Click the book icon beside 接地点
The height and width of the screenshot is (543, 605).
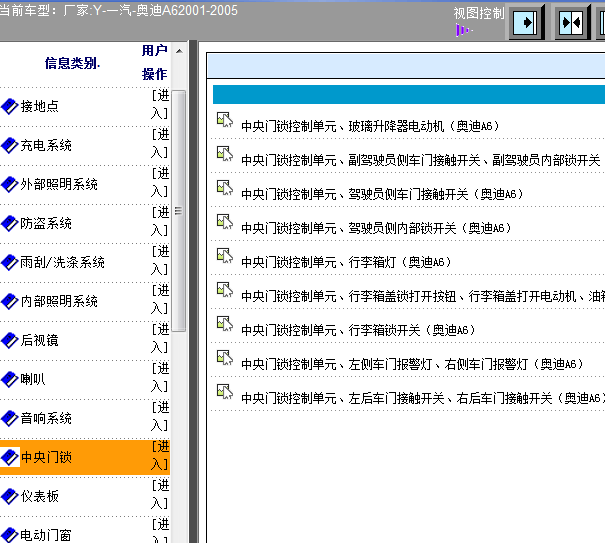(10, 107)
